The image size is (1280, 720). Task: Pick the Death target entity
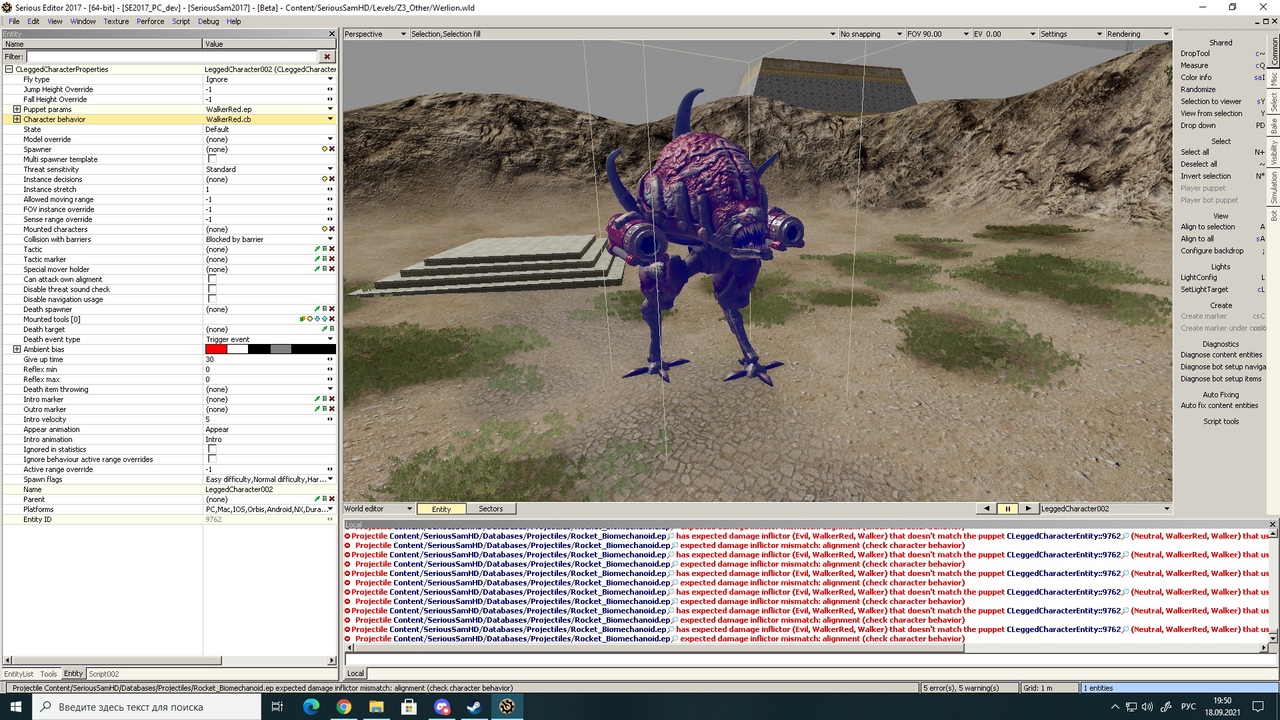click(x=324, y=329)
